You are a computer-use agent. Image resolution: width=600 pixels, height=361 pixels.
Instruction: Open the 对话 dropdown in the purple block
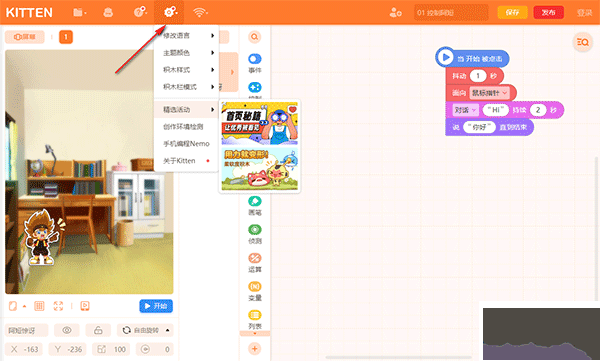point(465,110)
